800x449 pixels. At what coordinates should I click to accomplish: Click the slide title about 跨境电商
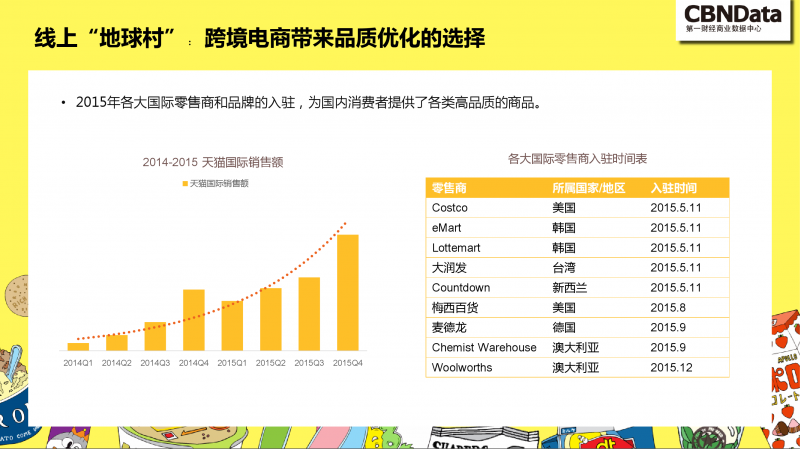(260, 38)
